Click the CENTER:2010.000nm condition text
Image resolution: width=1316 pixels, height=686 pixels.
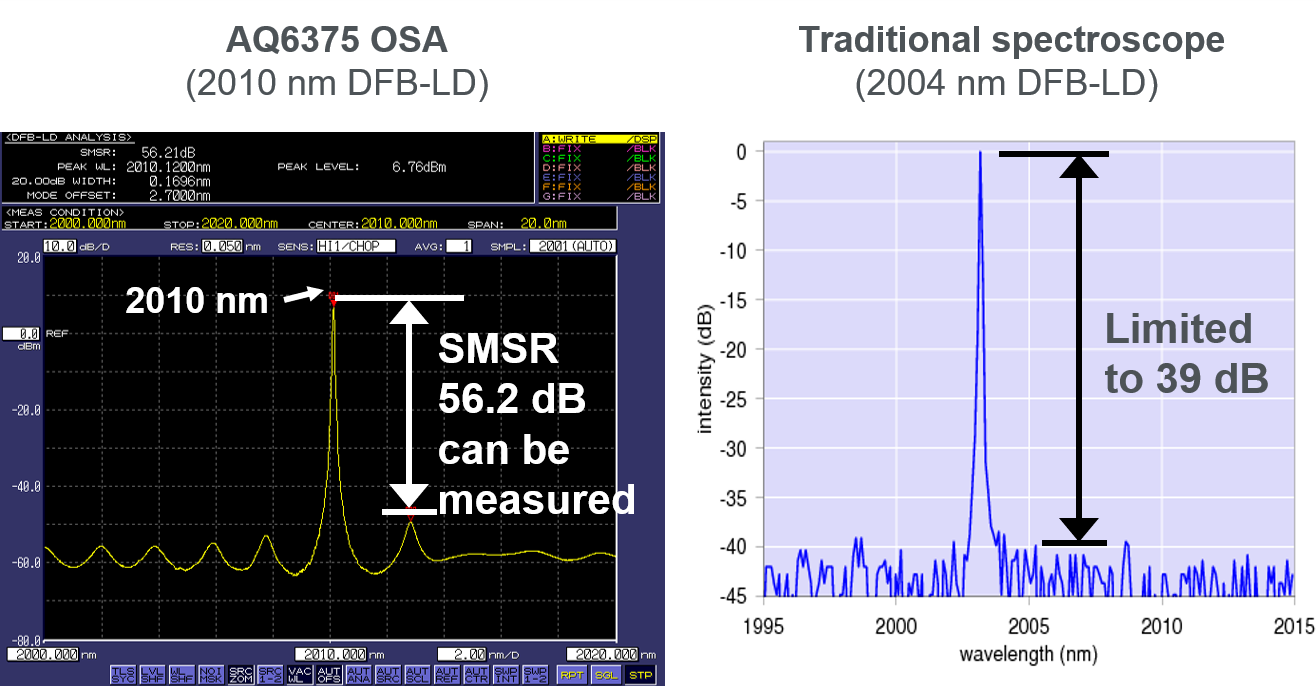[373, 223]
